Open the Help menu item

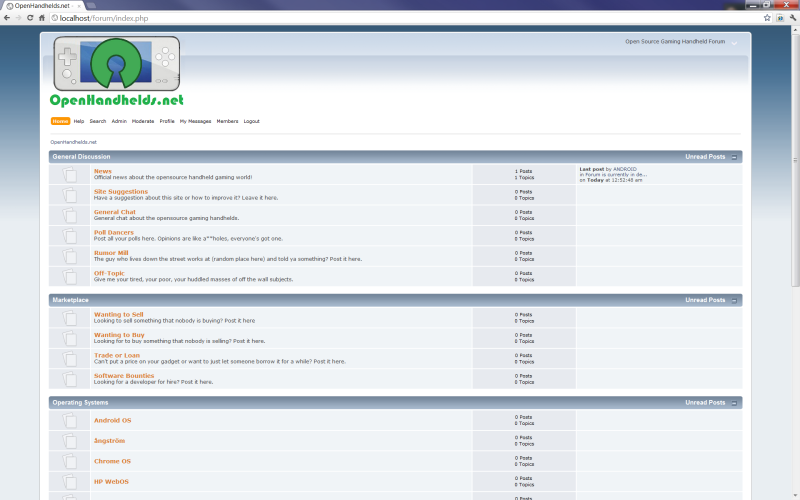[79, 121]
